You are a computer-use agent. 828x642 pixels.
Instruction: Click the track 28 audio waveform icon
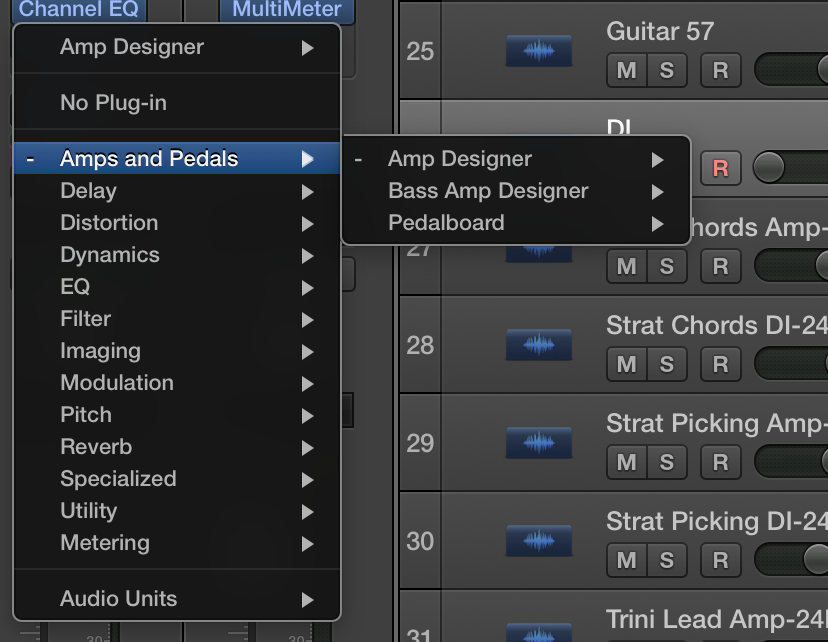pyautogui.click(x=539, y=345)
